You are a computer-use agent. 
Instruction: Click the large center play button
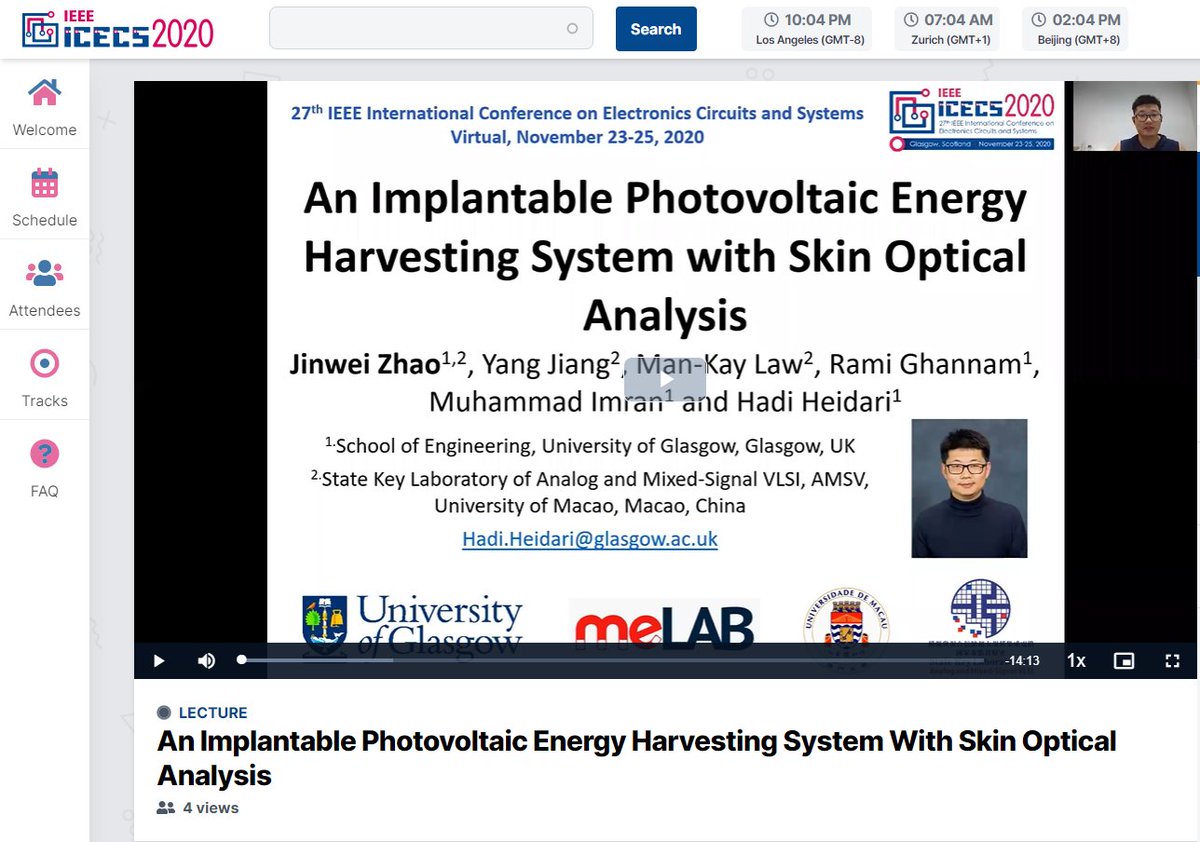[665, 379]
